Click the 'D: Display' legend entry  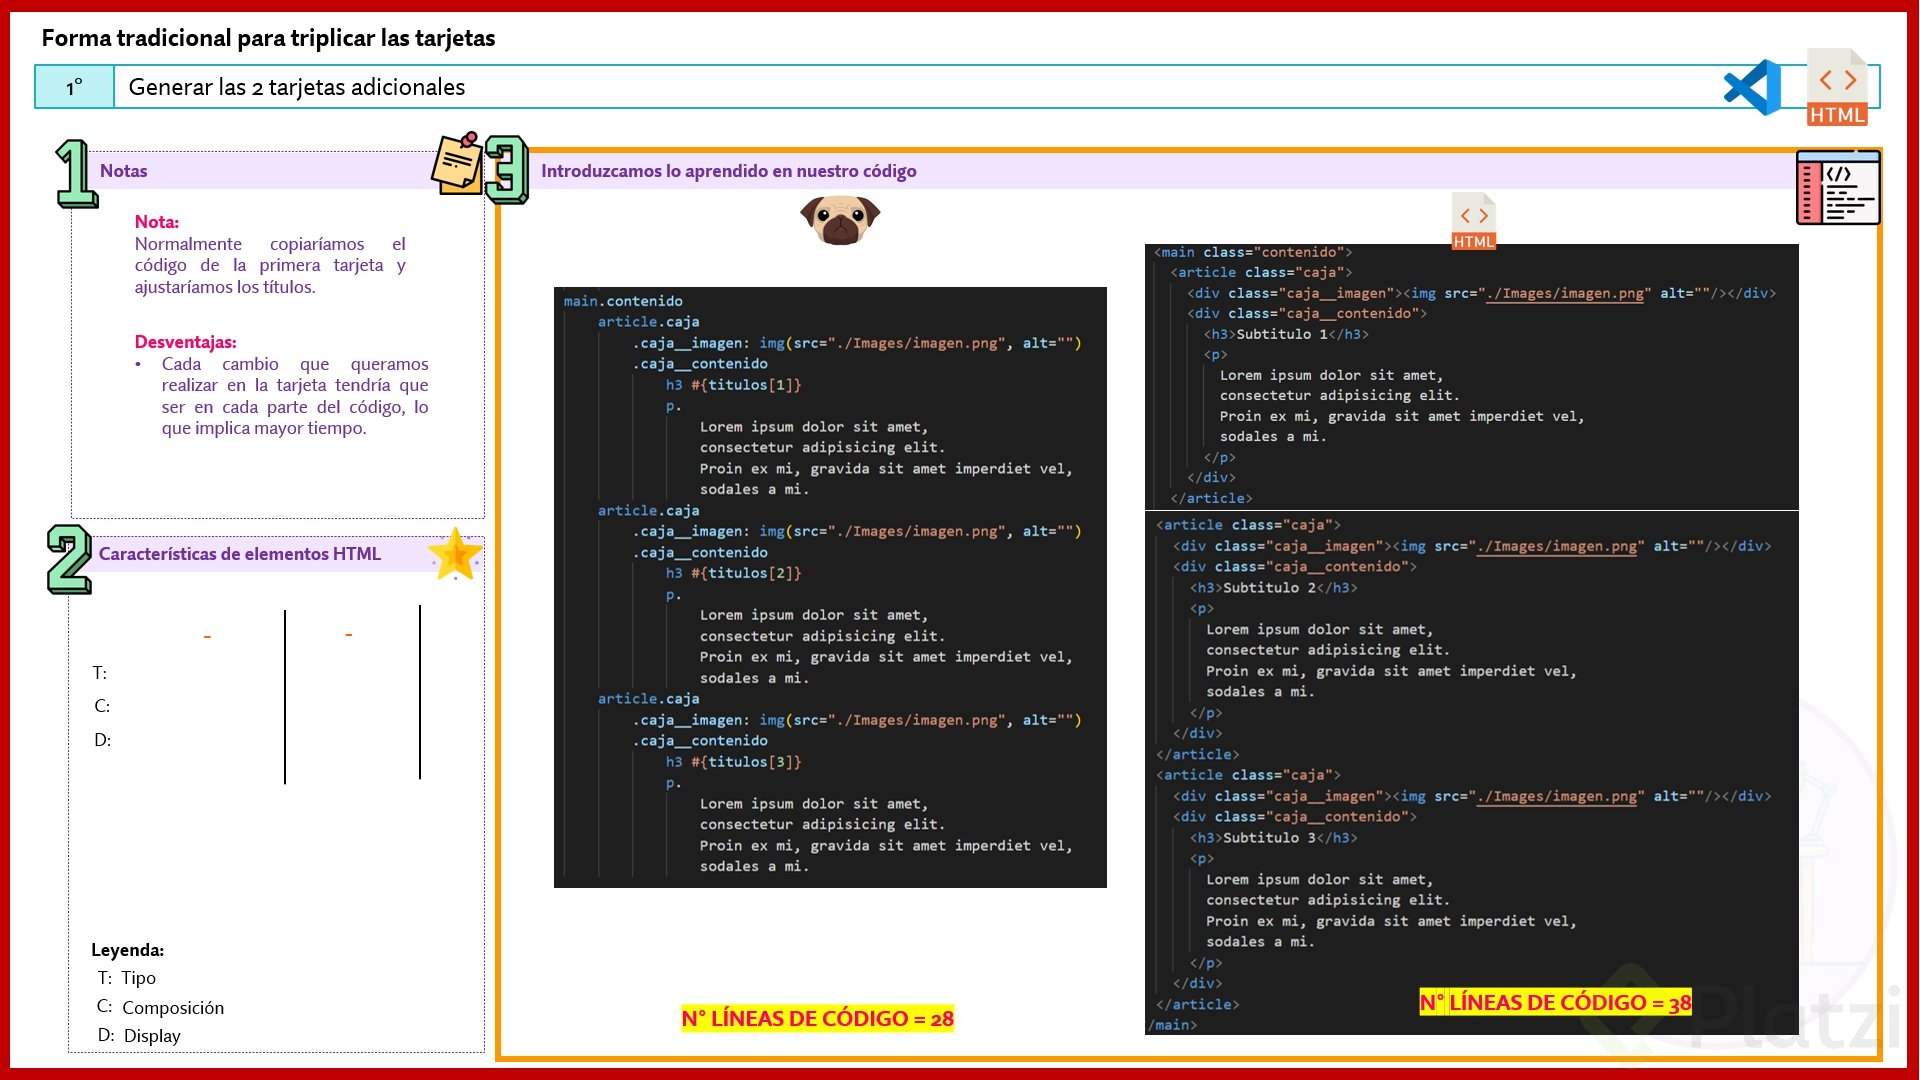coord(139,1036)
